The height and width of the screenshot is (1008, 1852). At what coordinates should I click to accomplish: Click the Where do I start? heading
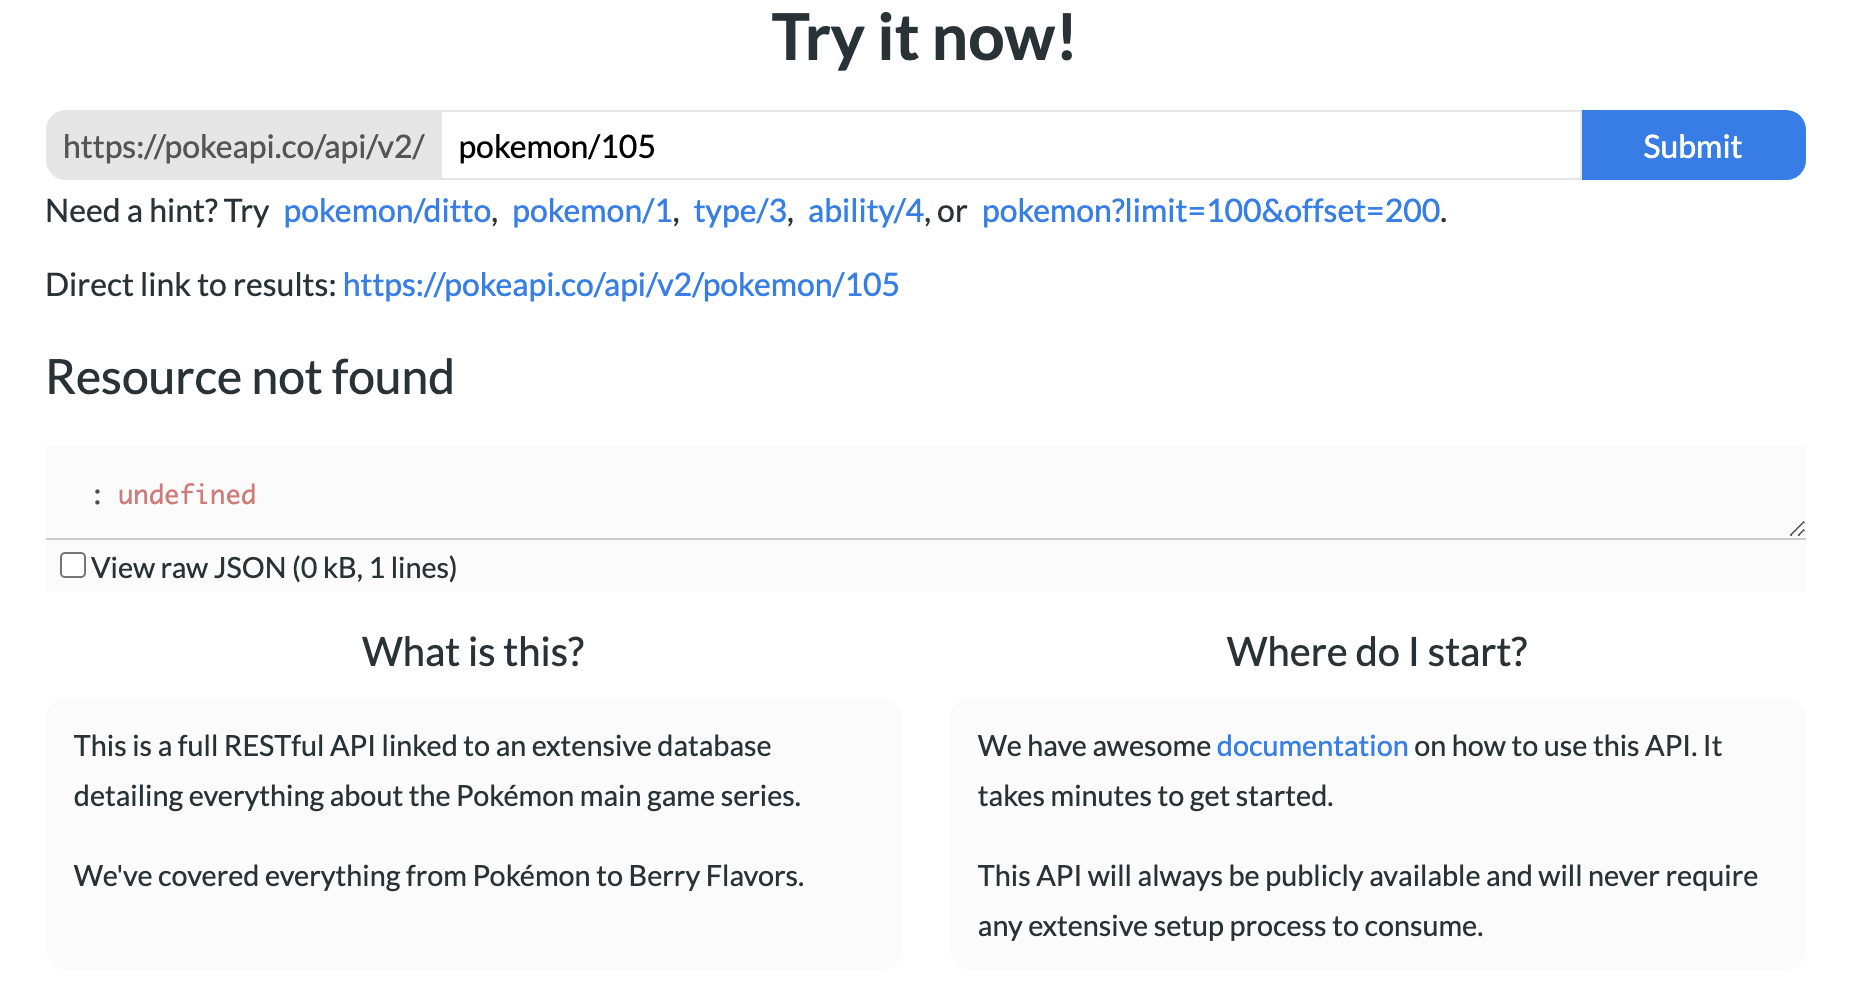1377,652
